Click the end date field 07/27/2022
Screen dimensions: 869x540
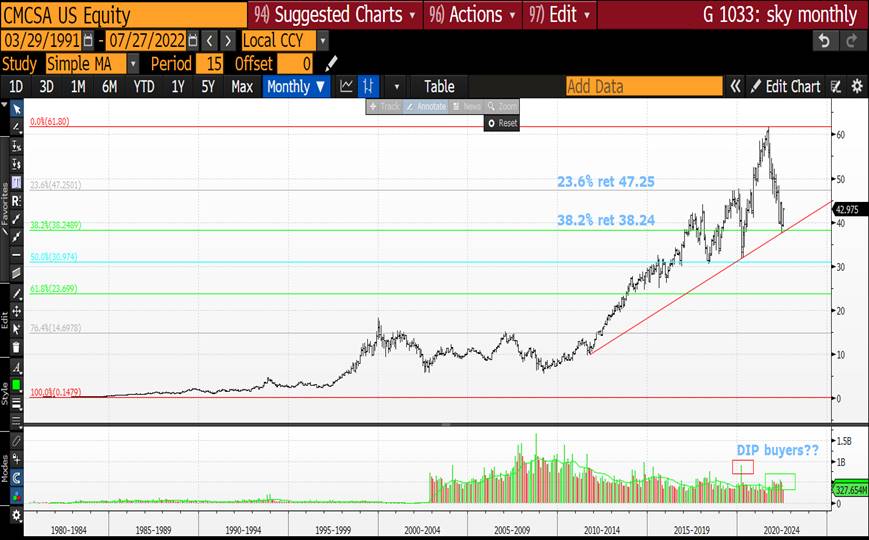146,40
